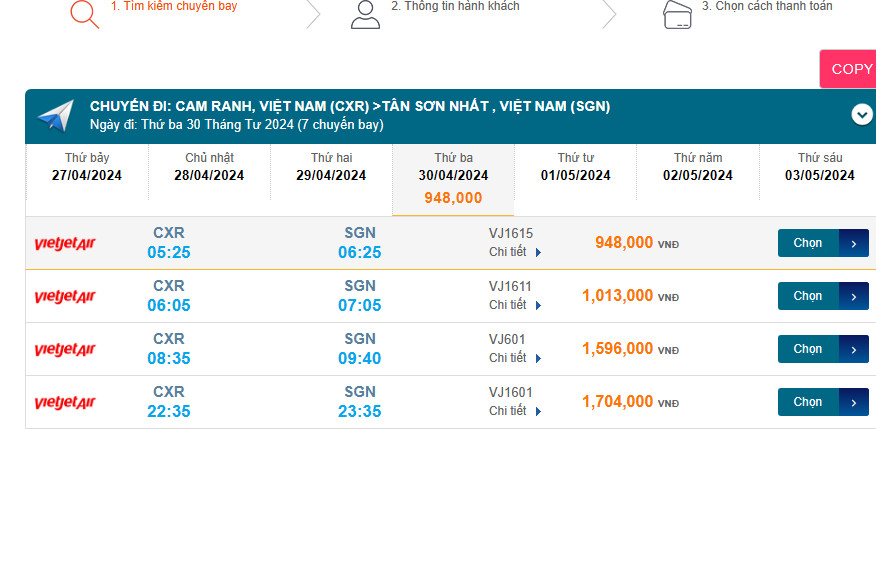Pick the Thứ sáu 03/05/2024 date

click(819, 167)
